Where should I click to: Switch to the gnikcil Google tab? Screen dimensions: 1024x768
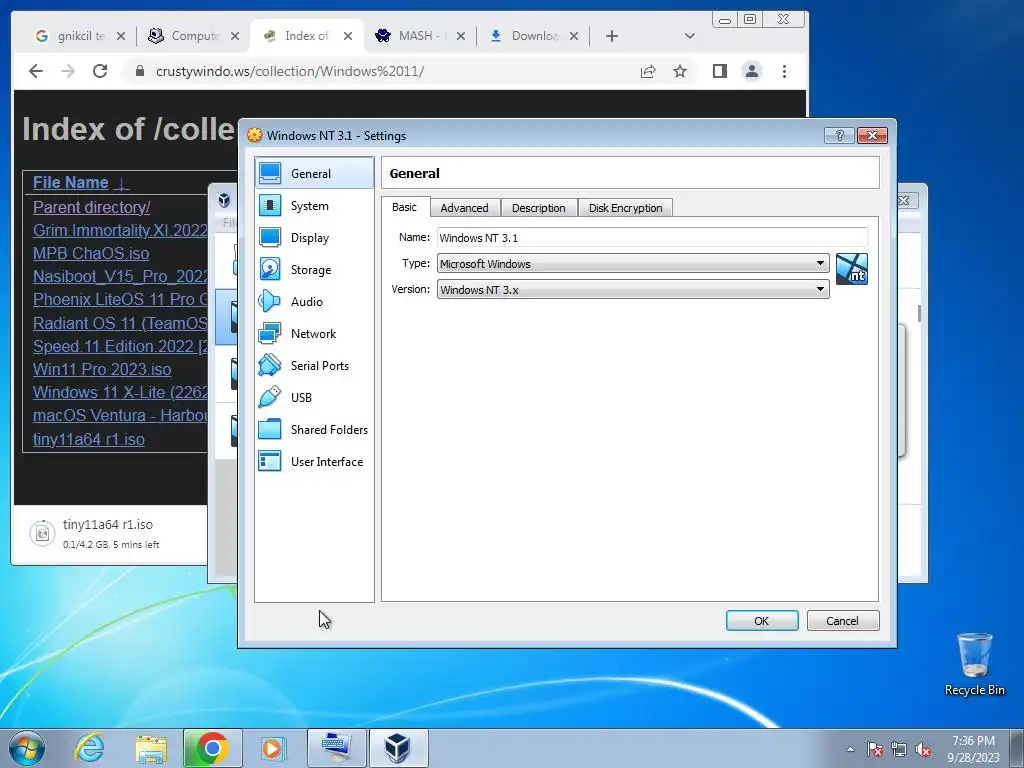pyautogui.click(x=78, y=36)
